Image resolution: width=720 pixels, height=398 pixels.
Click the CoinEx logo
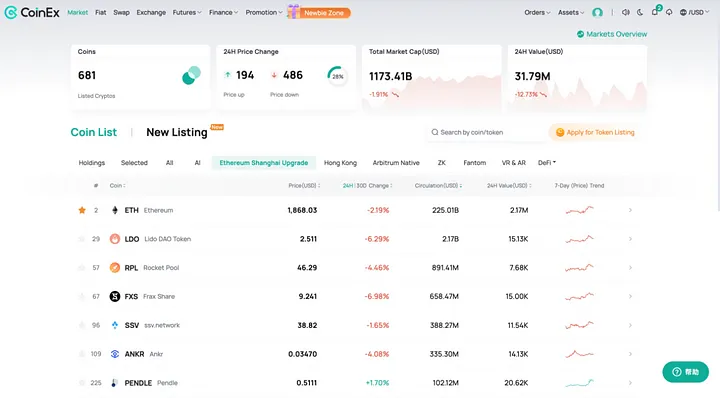coord(32,12)
